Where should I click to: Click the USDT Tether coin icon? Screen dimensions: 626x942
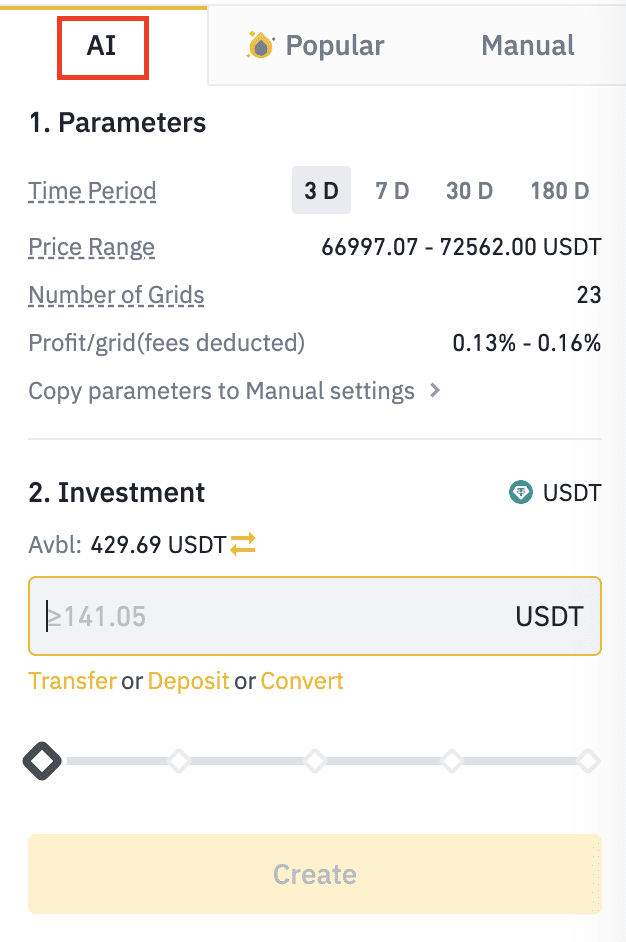[x=521, y=492]
